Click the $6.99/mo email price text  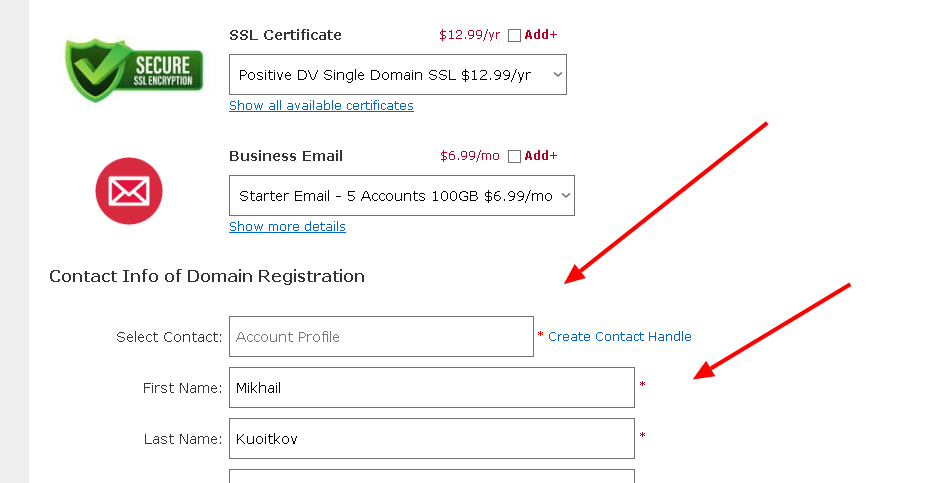coord(469,156)
